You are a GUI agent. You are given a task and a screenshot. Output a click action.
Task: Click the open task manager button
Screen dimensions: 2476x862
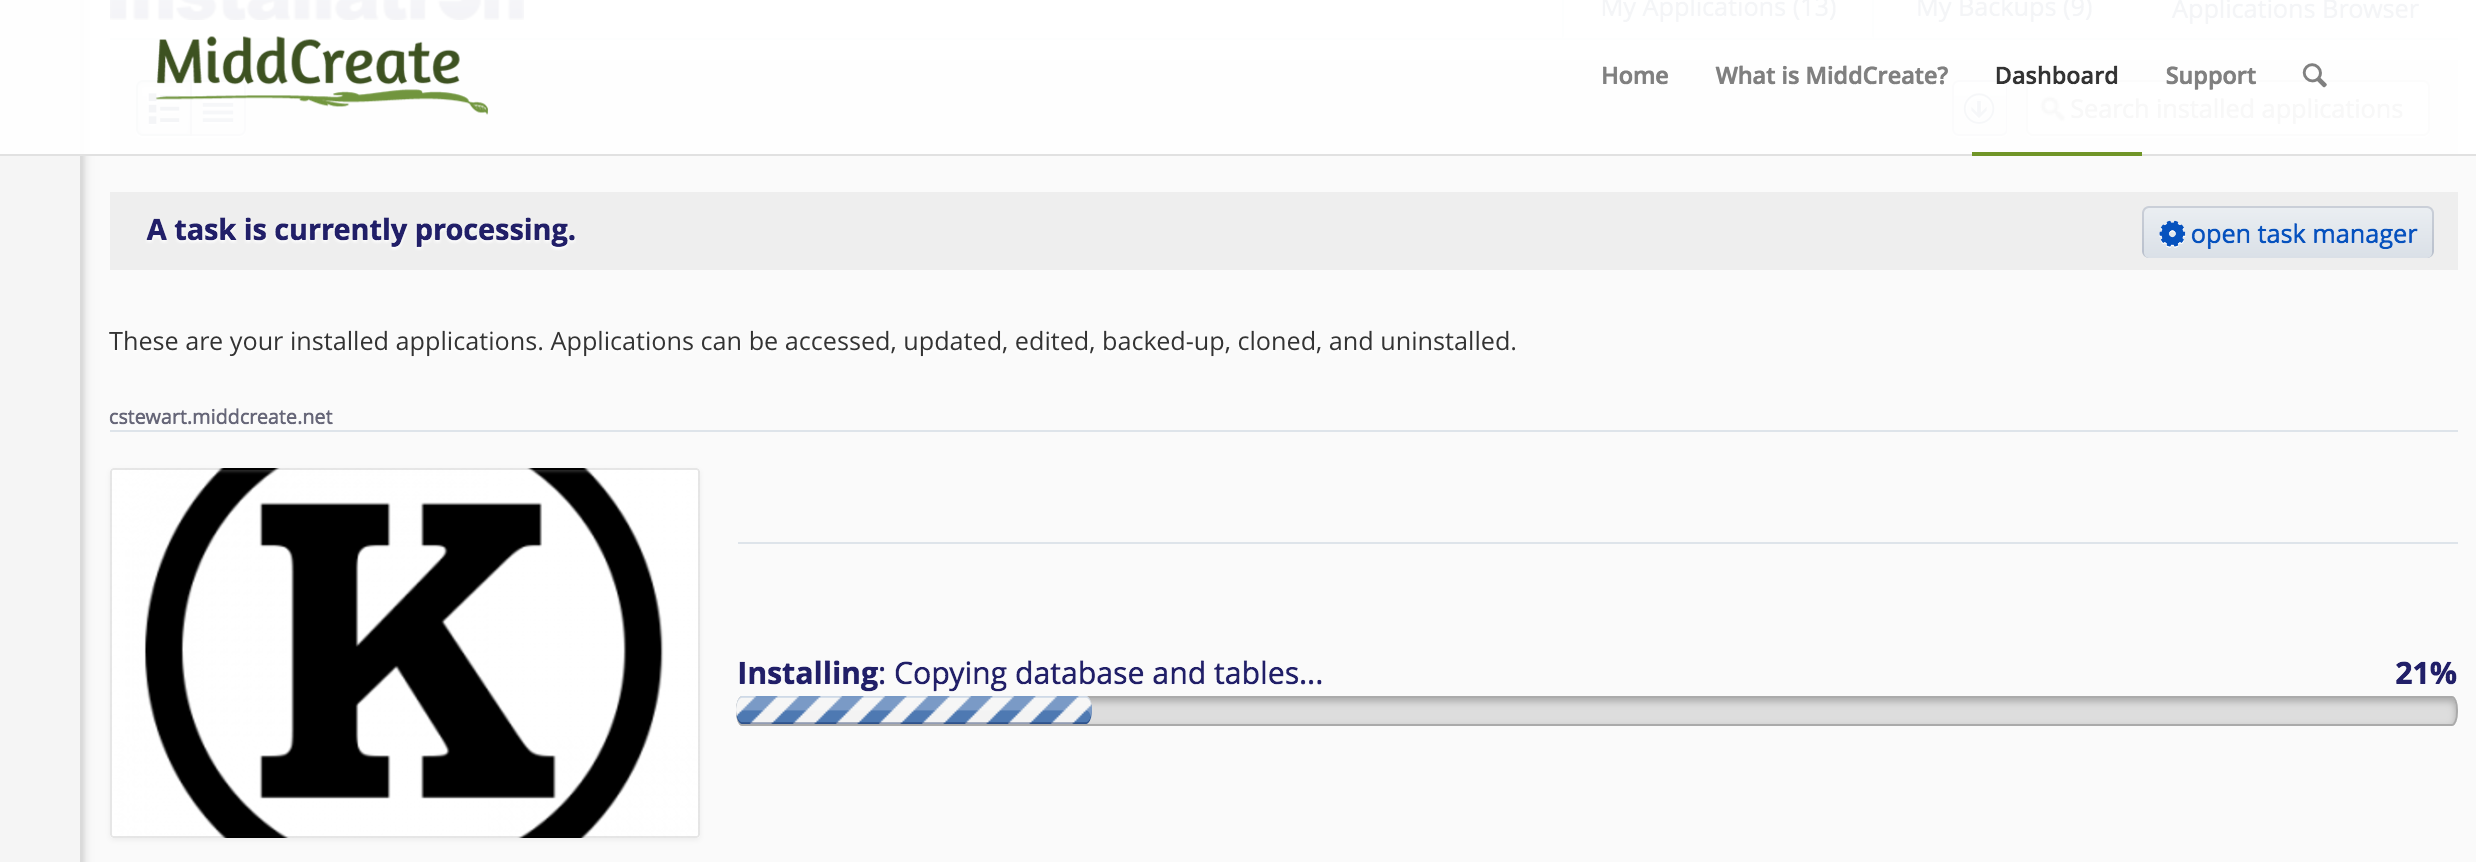(x=2287, y=233)
